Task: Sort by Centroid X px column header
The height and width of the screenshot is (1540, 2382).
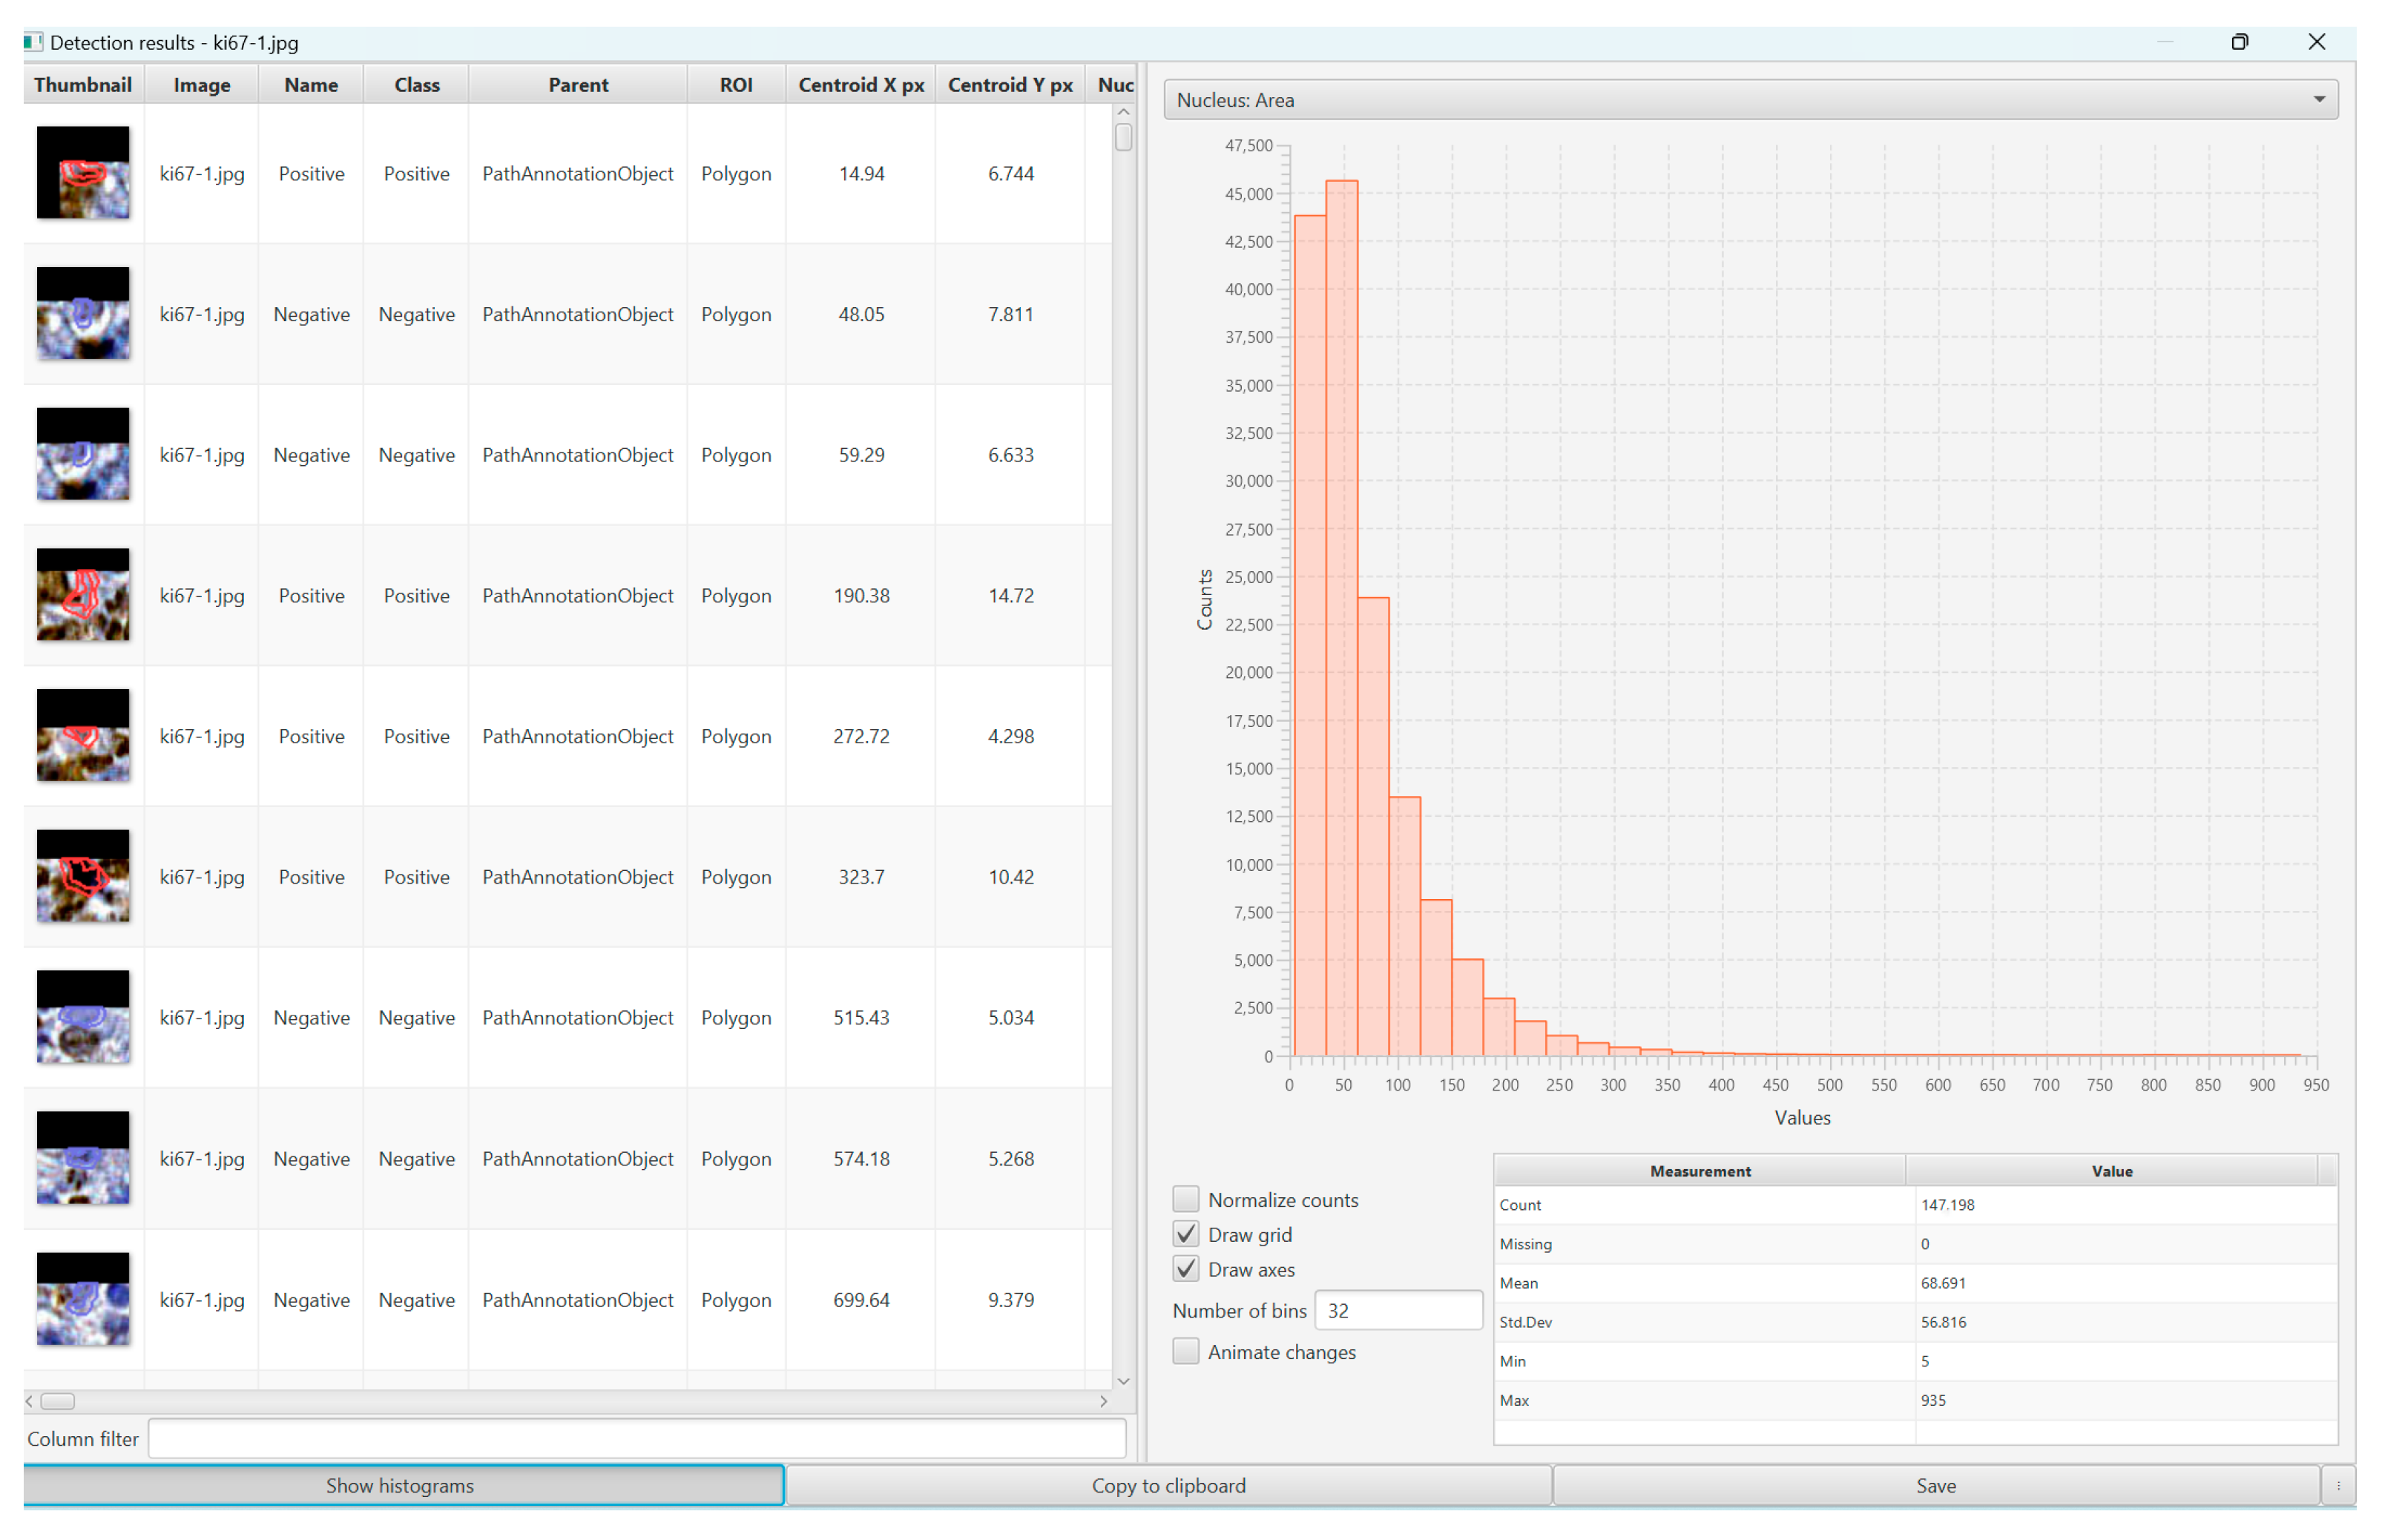Action: coord(860,85)
